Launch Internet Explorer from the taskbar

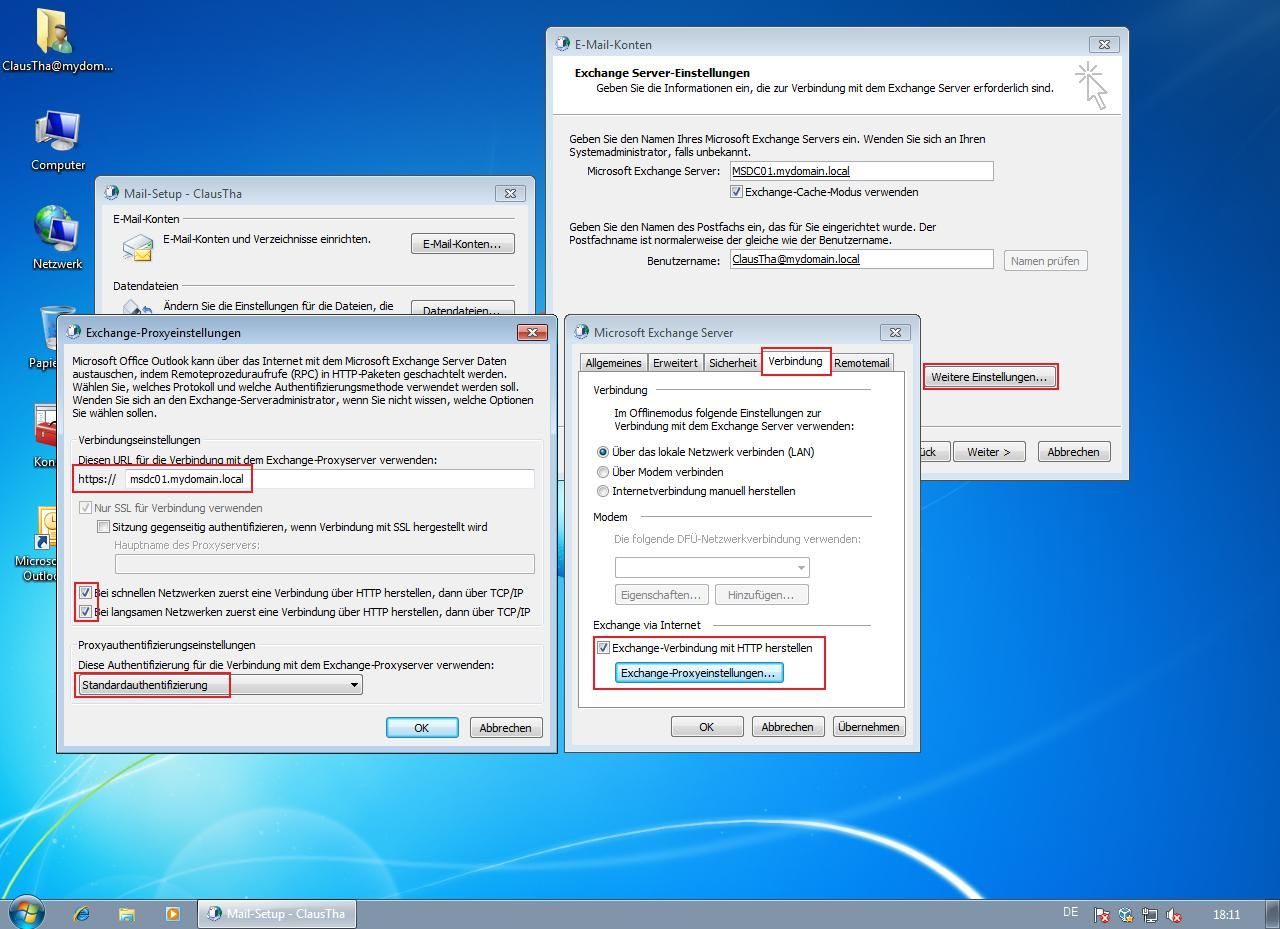click(82, 913)
